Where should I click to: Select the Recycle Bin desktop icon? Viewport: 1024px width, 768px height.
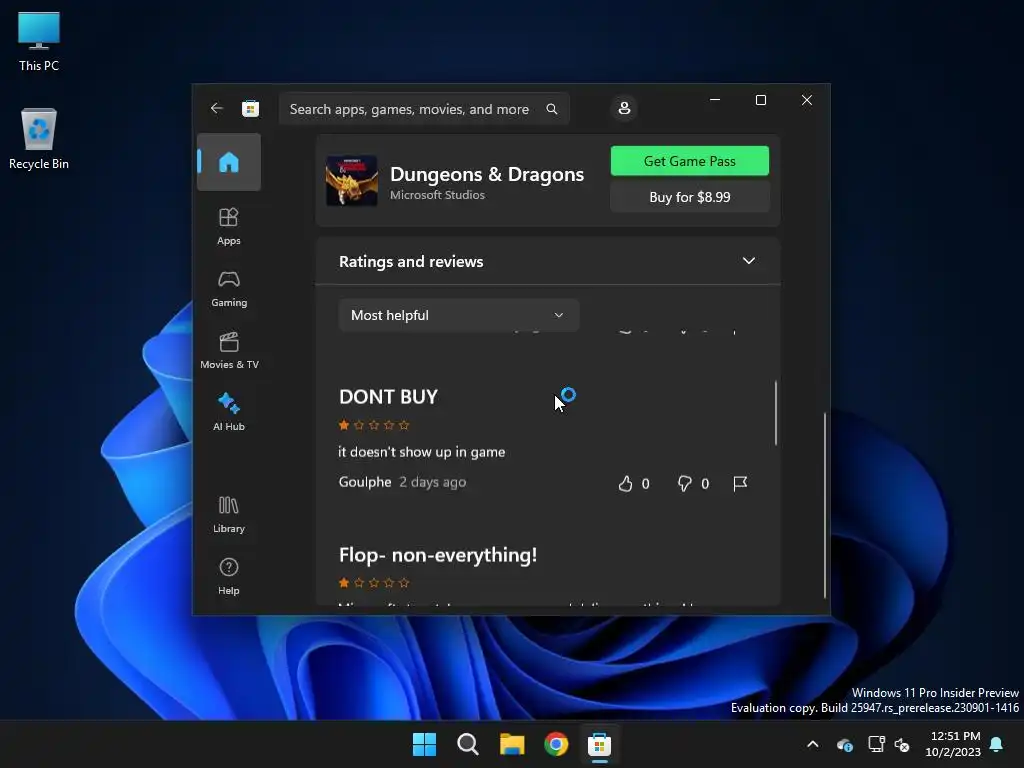point(39,139)
